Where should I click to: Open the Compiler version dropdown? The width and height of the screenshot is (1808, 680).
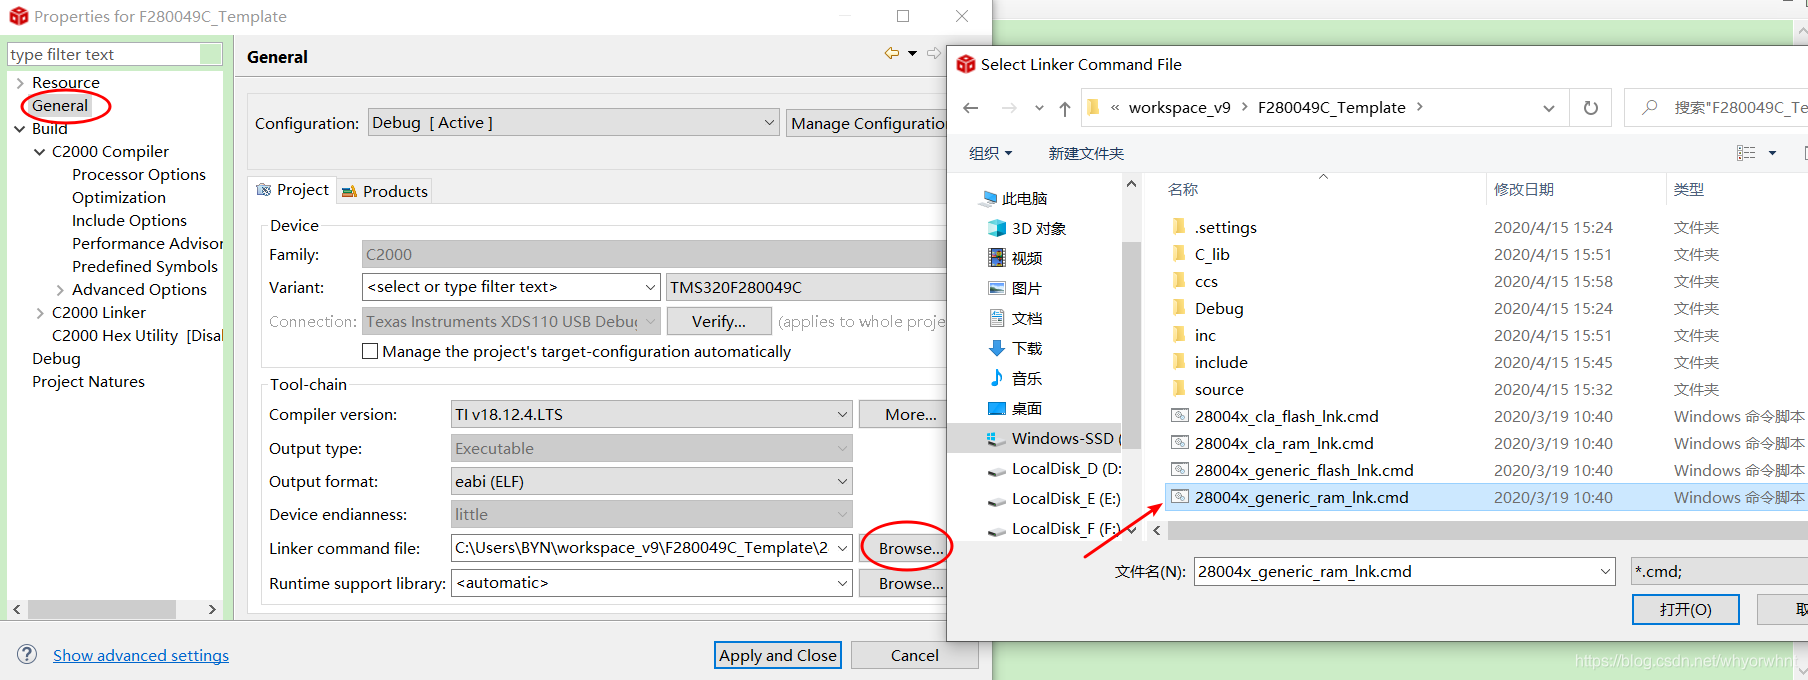pyautogui.click(x=652, y=414)
